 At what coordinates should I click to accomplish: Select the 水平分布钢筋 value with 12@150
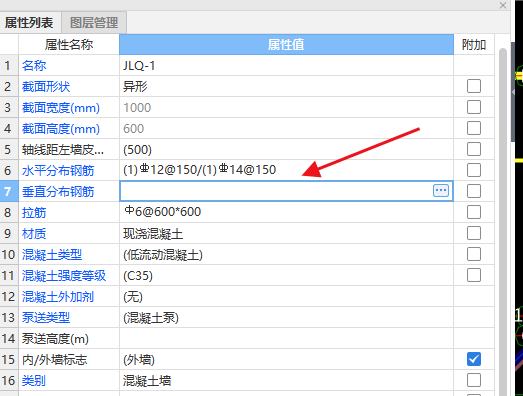click(x=286, y=170)
